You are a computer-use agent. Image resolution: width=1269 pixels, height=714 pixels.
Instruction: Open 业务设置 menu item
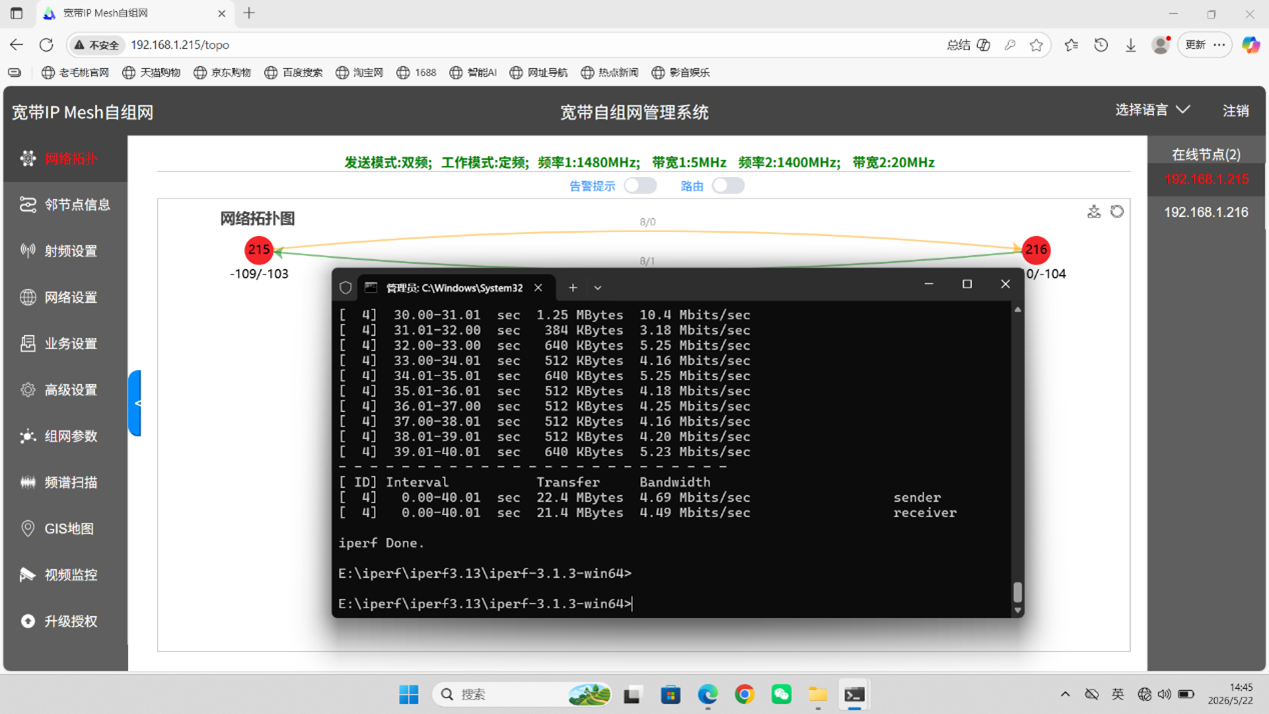[65, 343]
